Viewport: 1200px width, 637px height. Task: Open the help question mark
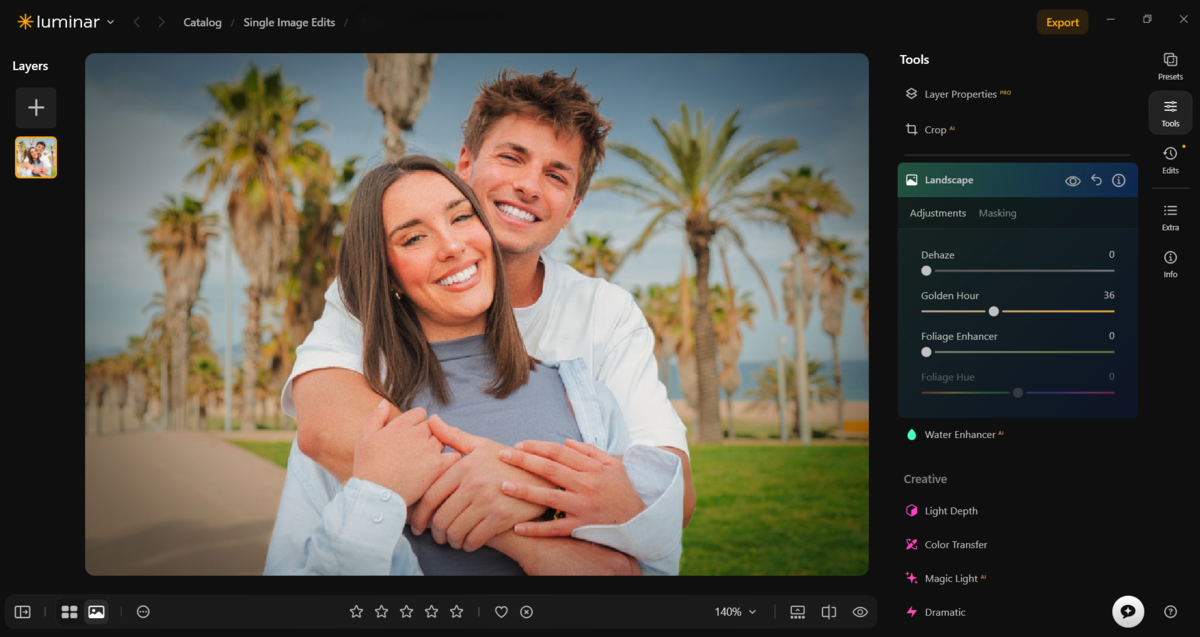pos(1170,612)
